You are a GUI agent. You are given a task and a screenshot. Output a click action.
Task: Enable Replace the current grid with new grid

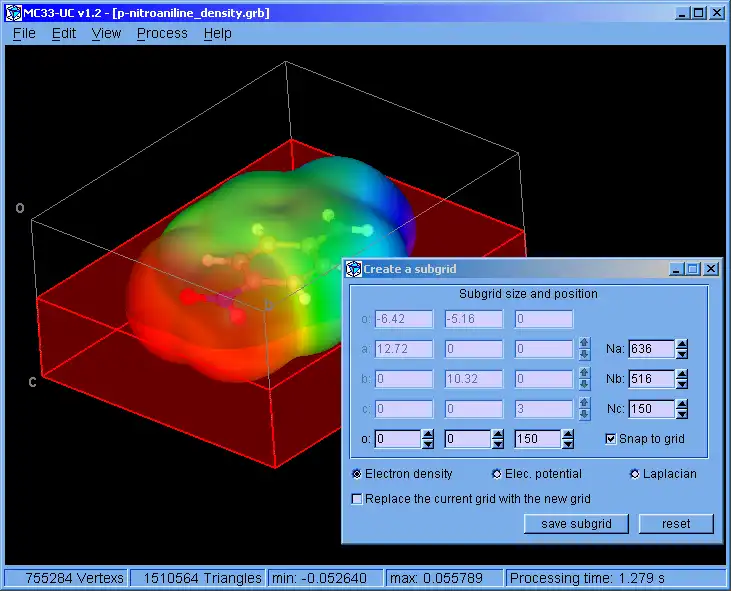[357, 499]
